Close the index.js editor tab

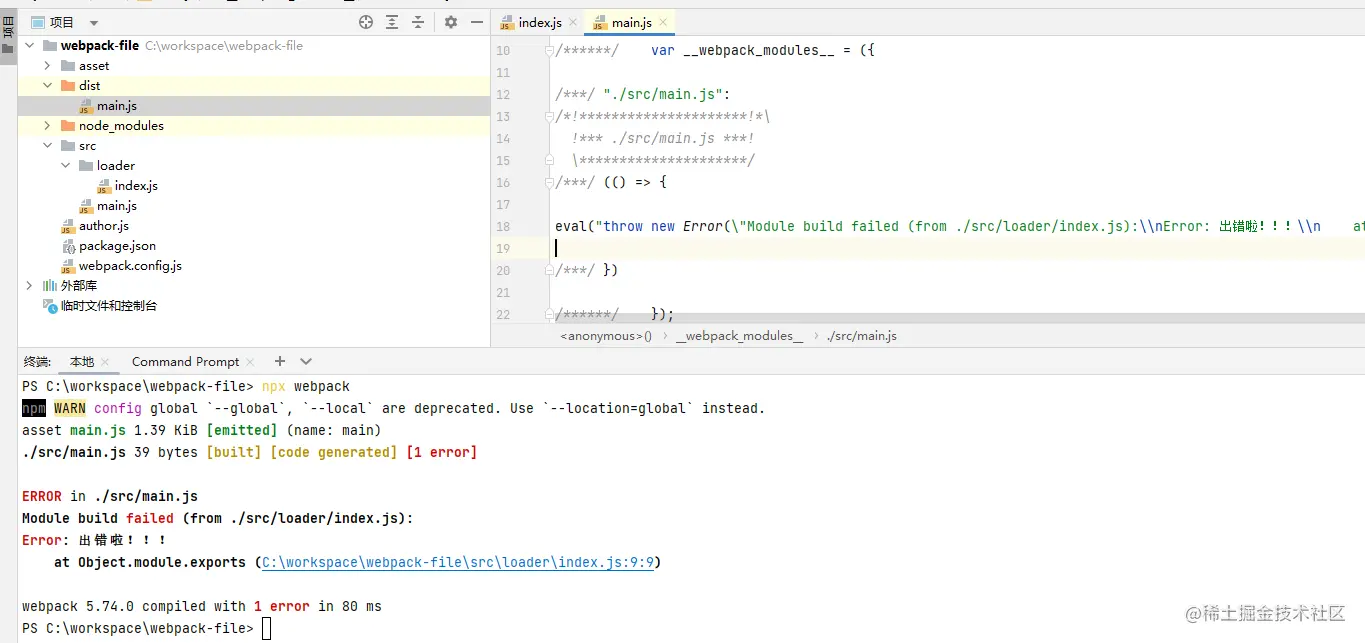point(572,23)
